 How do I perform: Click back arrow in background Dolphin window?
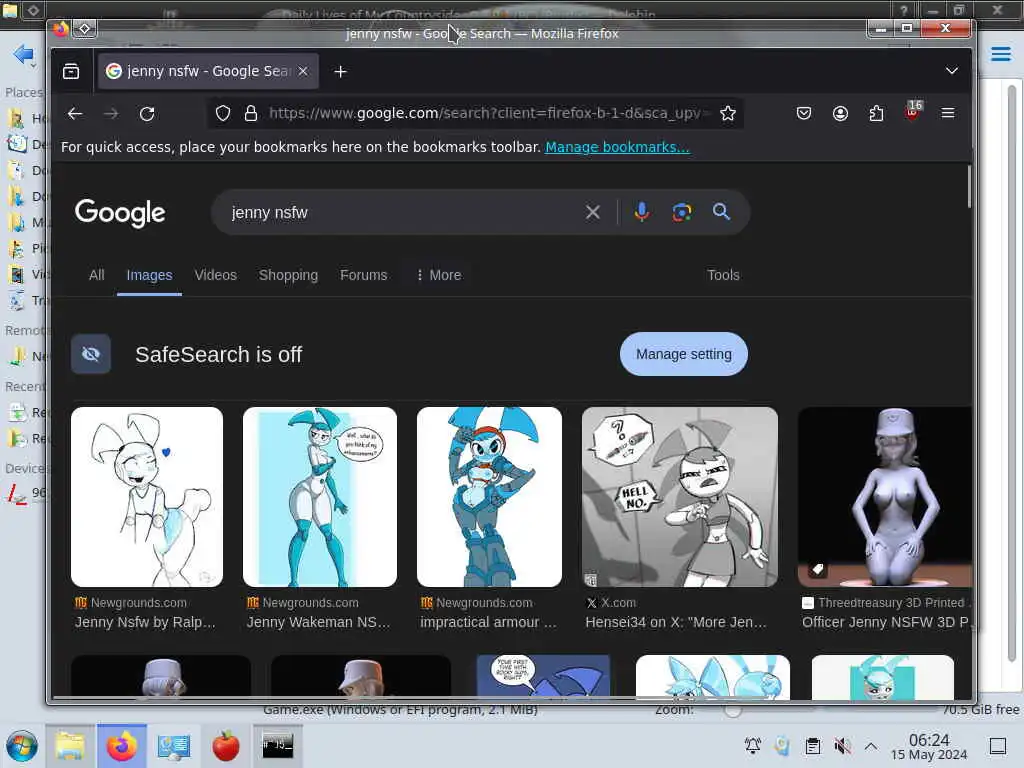pos(24,54)
